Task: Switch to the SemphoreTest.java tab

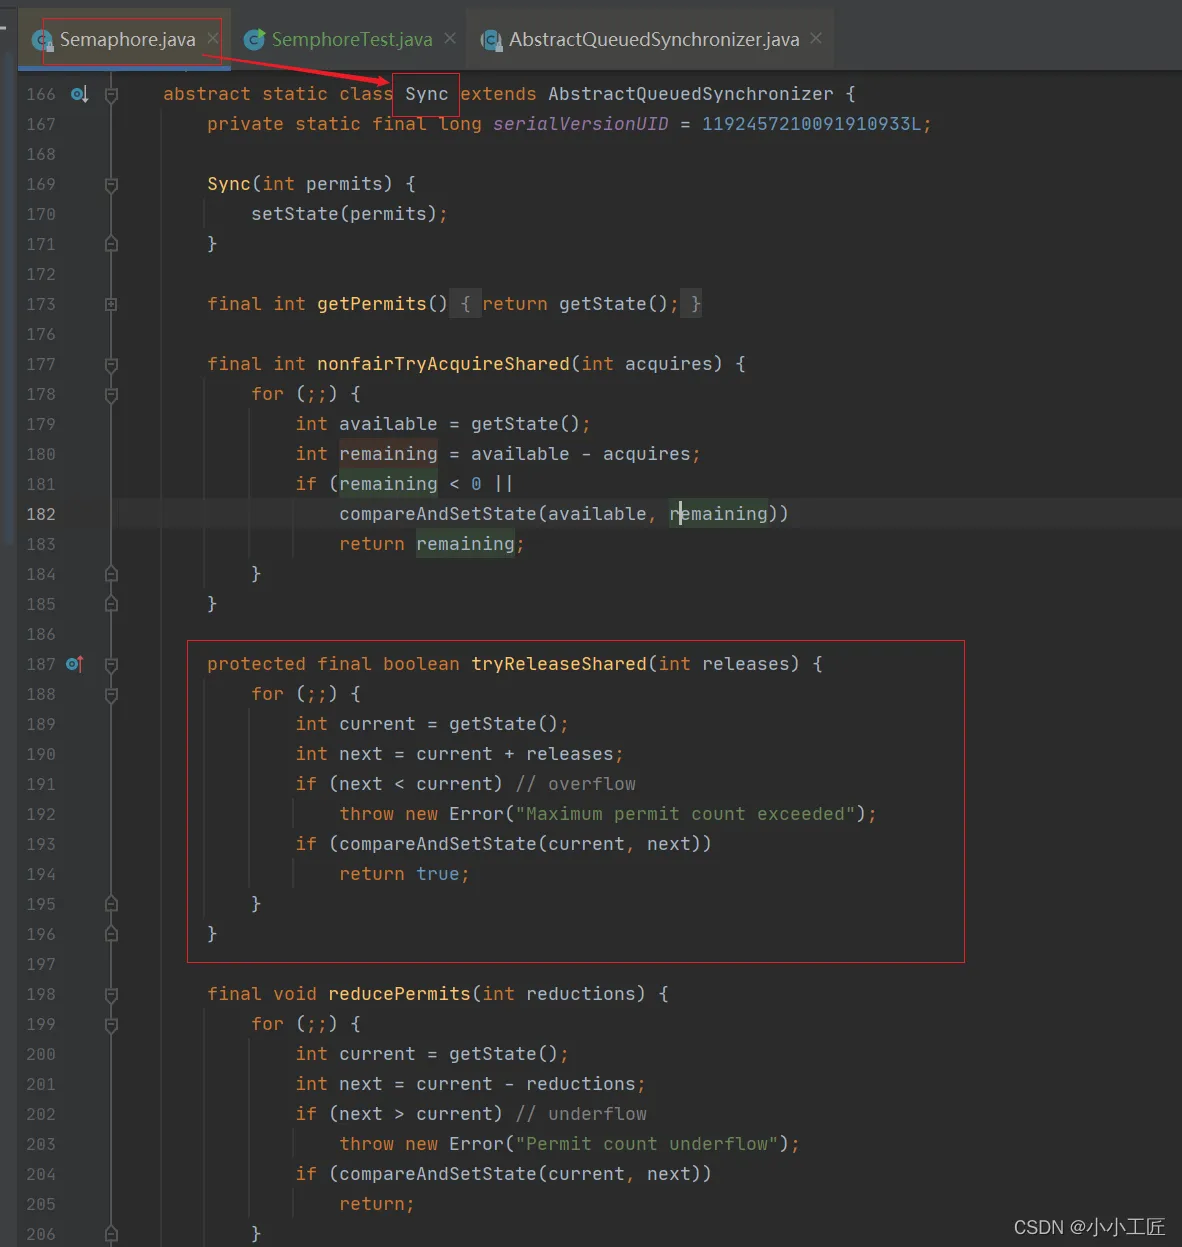Action: tap(352, 39)
